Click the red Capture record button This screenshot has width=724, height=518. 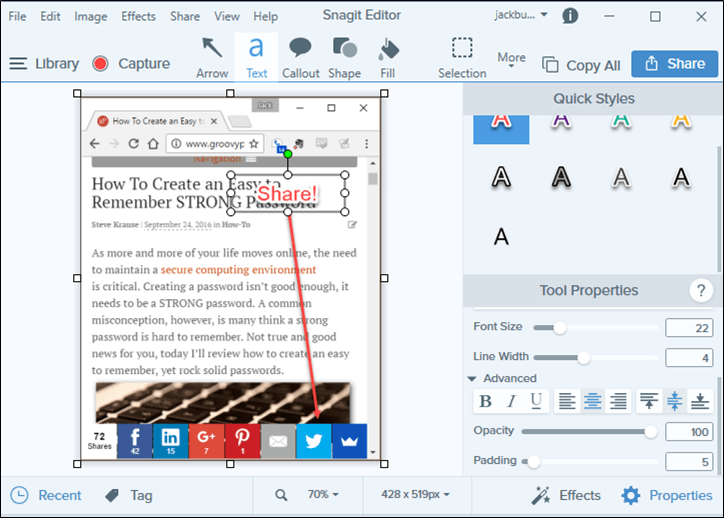tap(100, 63)
